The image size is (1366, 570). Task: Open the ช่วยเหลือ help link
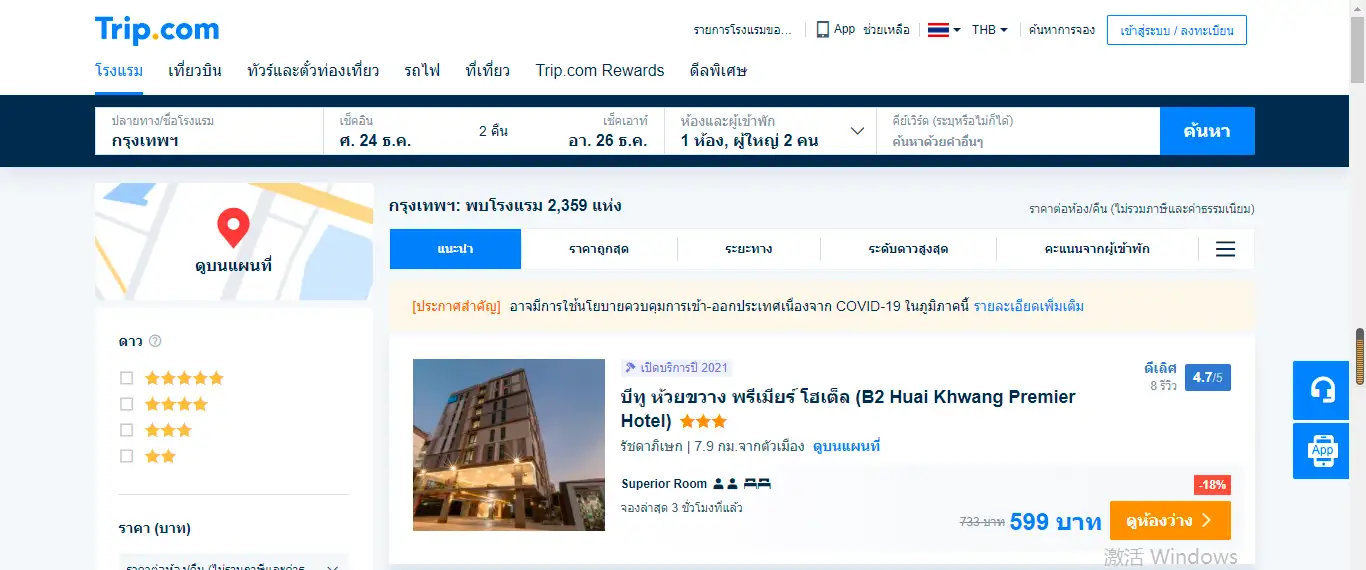coord(886,30)
